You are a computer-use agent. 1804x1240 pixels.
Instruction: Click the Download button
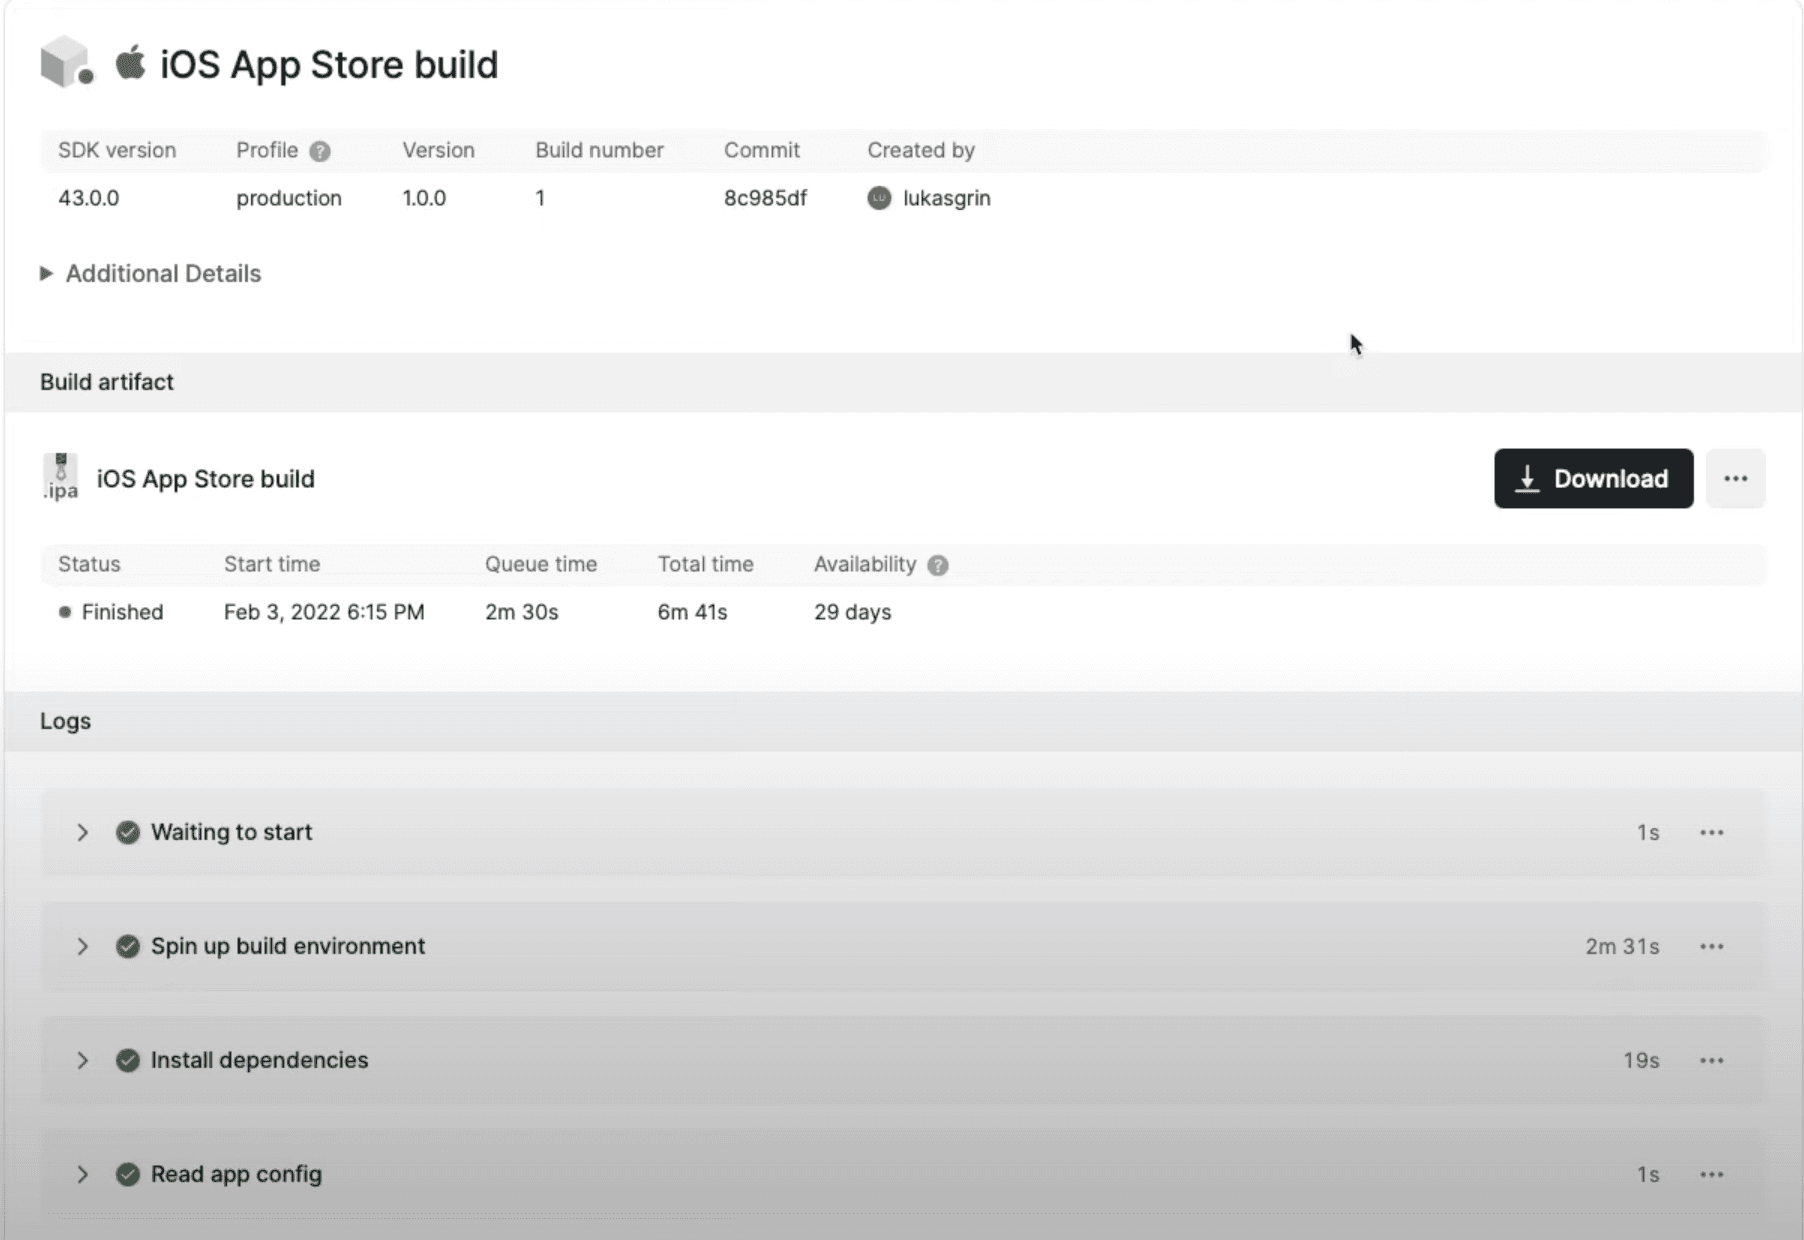tap(1593, 479)
